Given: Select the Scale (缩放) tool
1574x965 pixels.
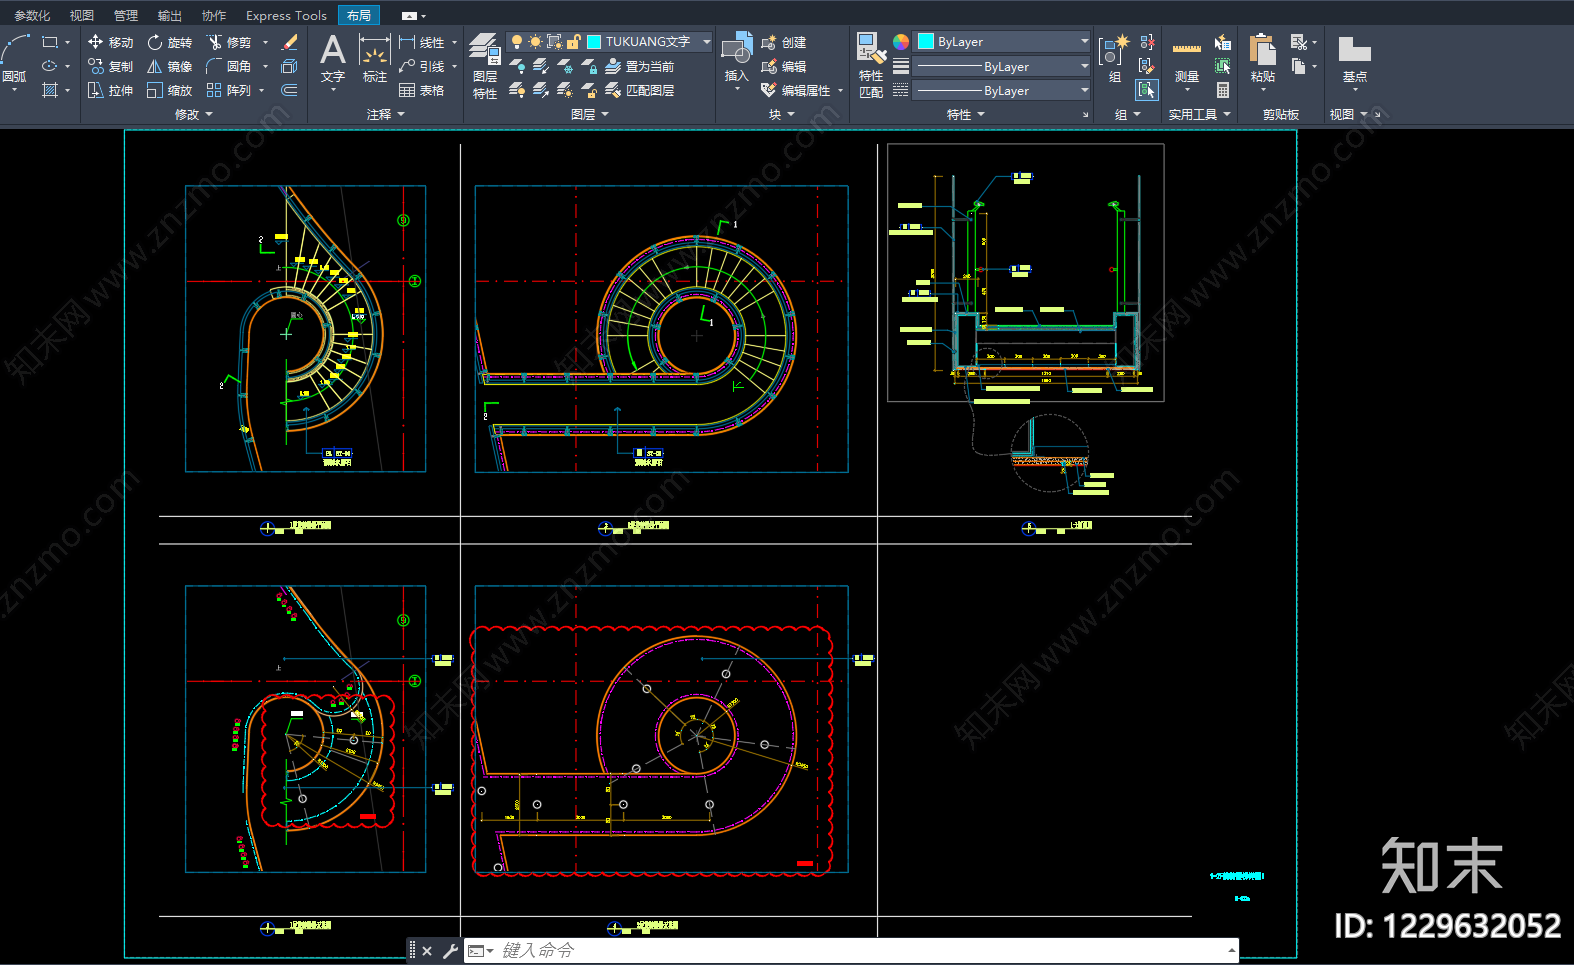Looking at the screenshot, I should (x=169, y=90).
